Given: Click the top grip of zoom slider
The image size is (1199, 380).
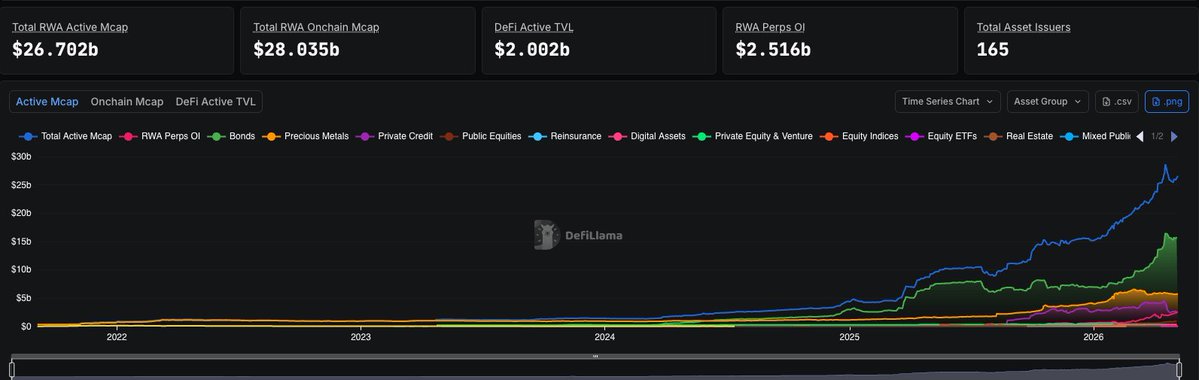Looking at the screenshot, I should [596, 356].
